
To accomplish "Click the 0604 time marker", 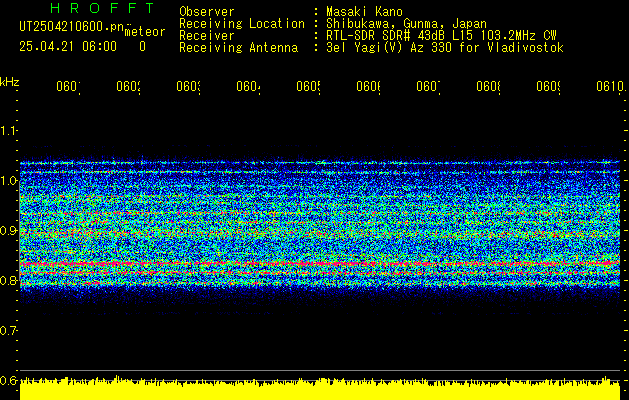I will point(248,86).
